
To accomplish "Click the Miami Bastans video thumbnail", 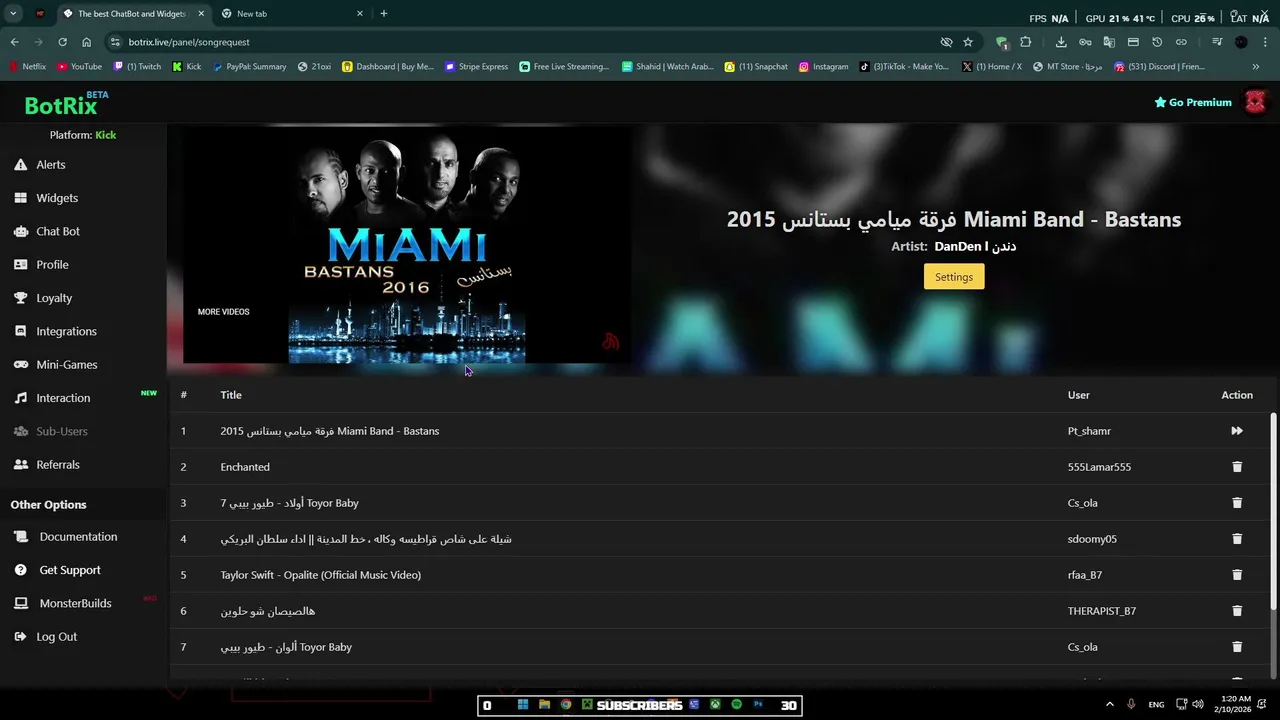I will 406,244.
